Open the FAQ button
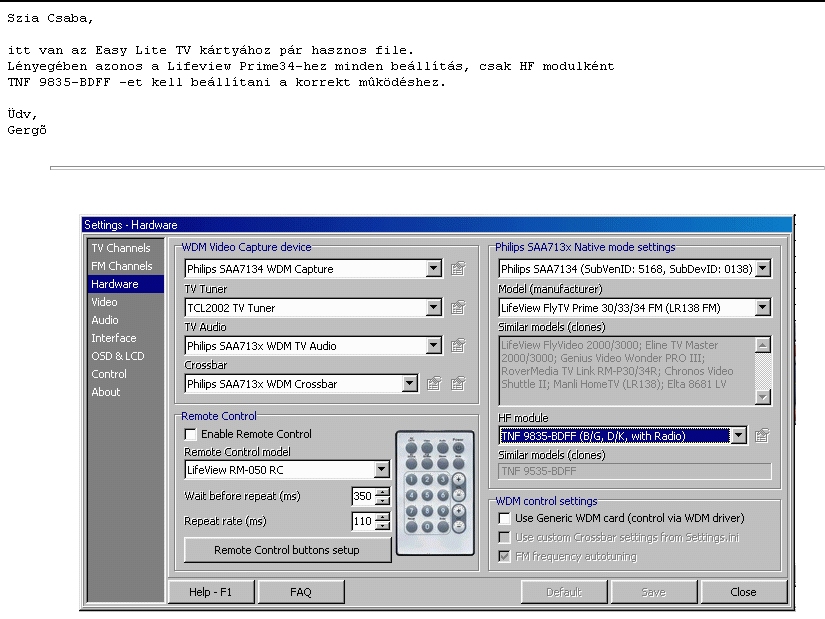The width and height of the screenshot is (825, 619). (301, 592)
